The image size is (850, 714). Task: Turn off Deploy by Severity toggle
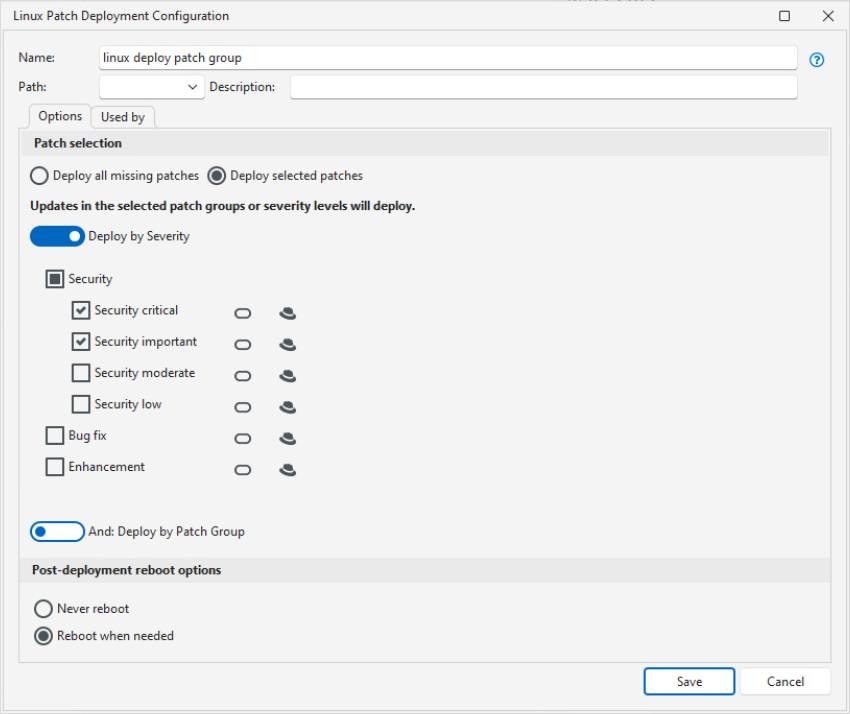pyautogui.click(x=57, y=236)
